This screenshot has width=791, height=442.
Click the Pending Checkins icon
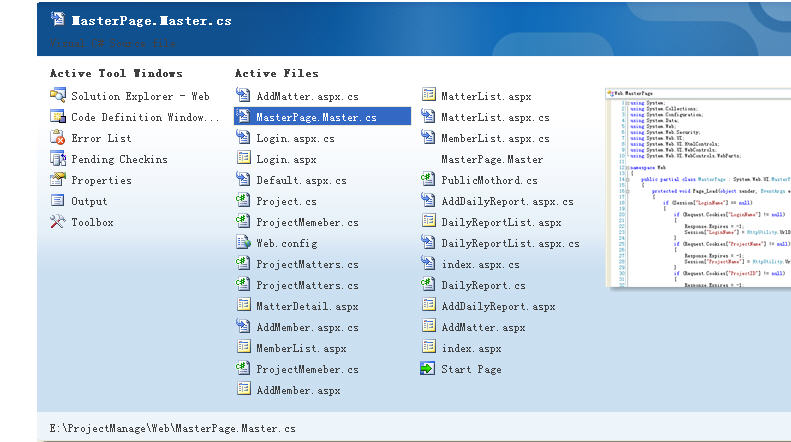pyautogui.click(x=58, y=158)
